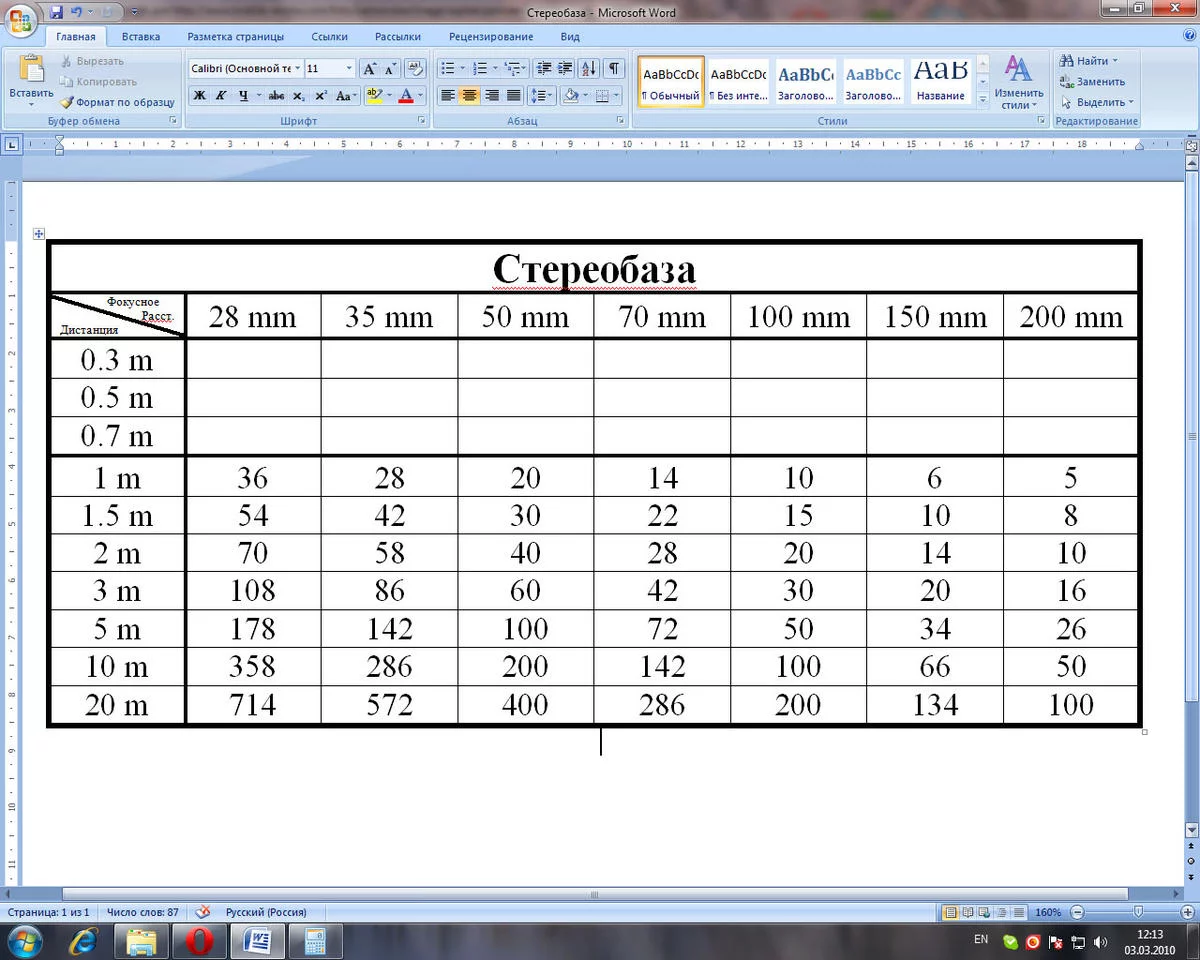
Task: Justify text alignment
Action: [x=514, y=96]
